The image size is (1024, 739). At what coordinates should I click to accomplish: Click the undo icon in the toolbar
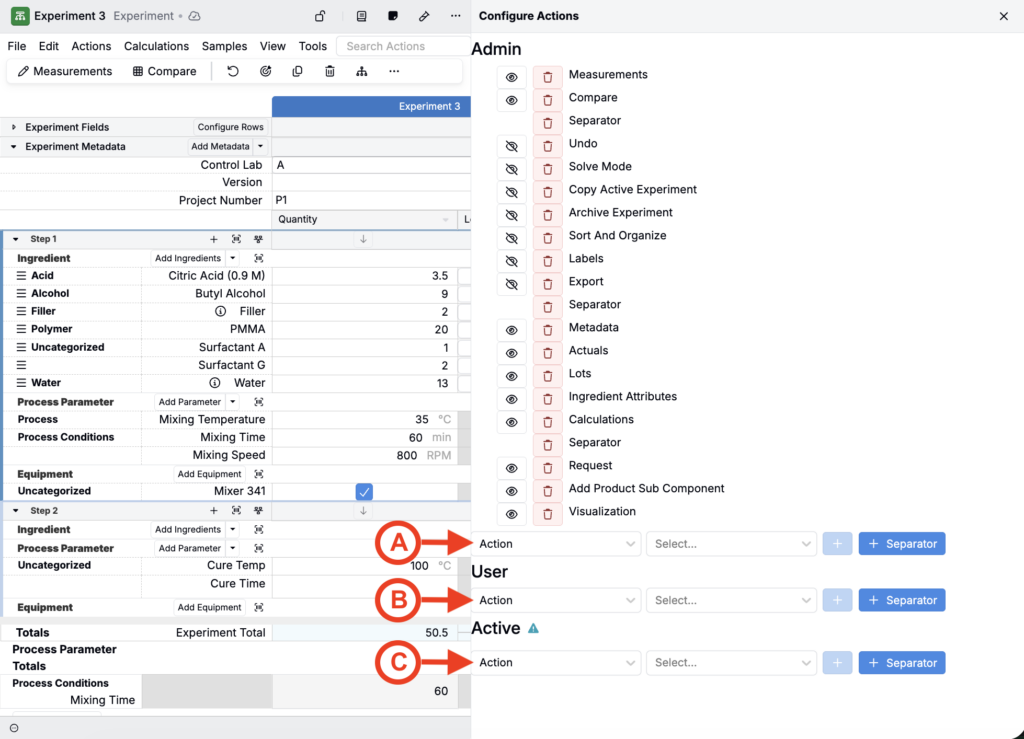(233, 71)
